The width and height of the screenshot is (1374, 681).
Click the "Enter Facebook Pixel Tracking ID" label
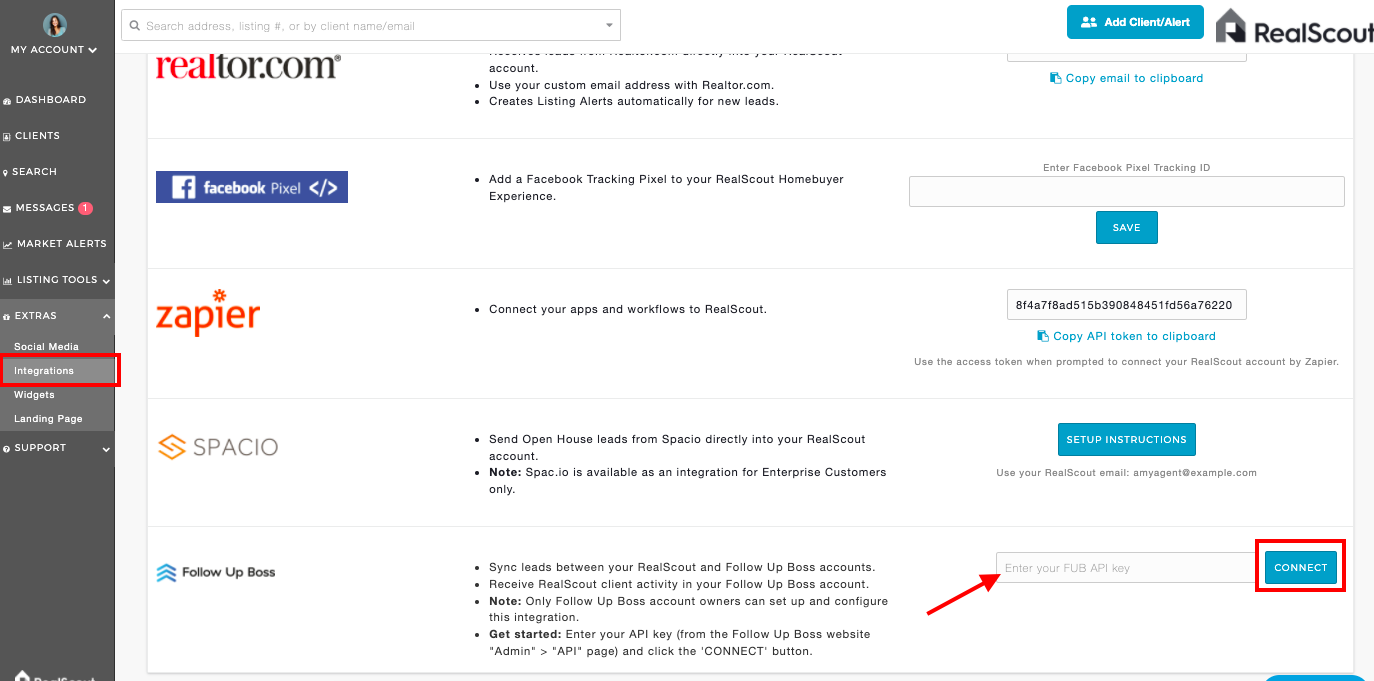coord(1126,168)
